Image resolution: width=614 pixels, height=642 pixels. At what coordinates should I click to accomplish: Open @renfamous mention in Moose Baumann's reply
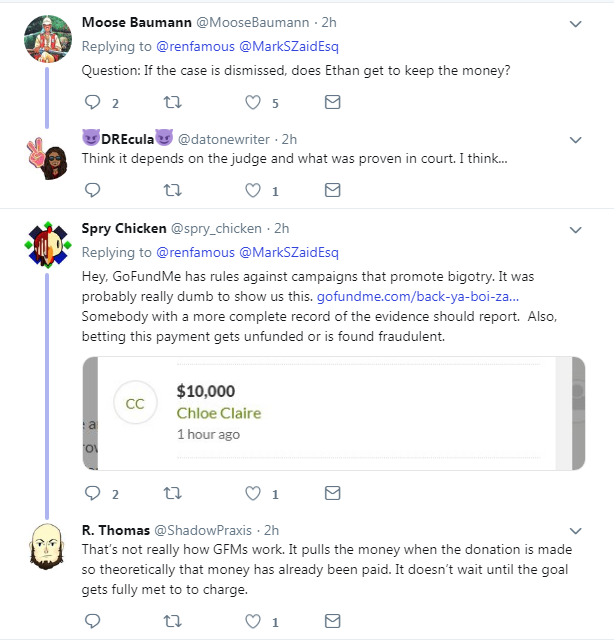coord(195,47)
